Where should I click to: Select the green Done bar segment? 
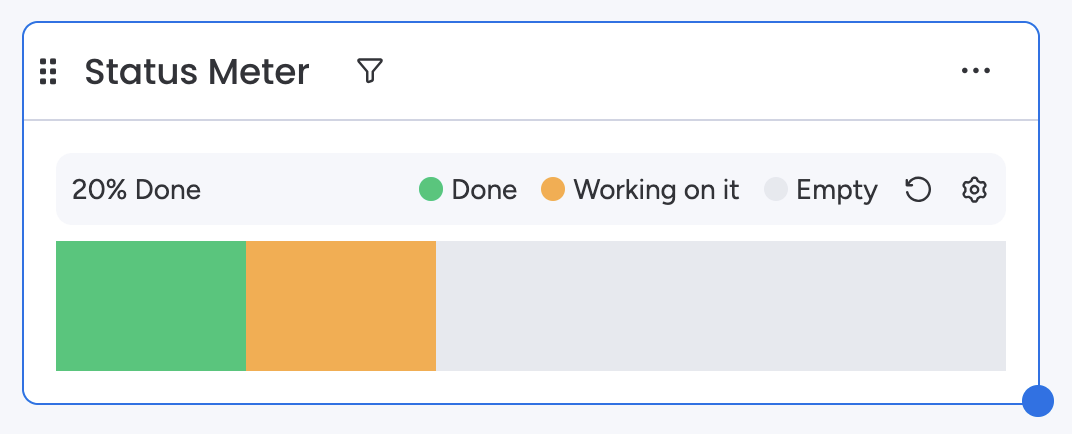(151, 306)
